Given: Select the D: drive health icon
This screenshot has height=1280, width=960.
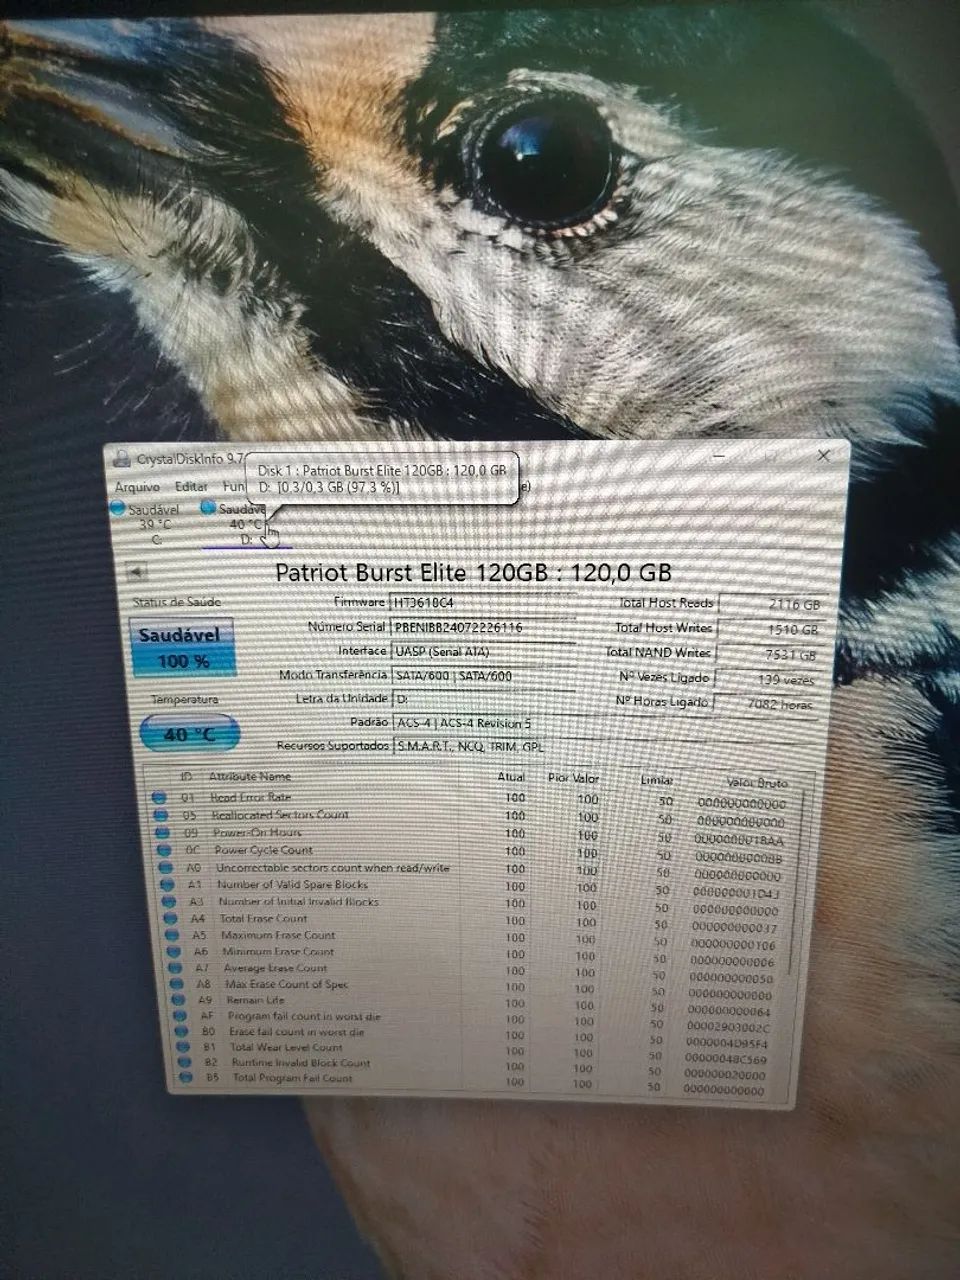Looking at the screenshot, I should (x=209, y=509).
